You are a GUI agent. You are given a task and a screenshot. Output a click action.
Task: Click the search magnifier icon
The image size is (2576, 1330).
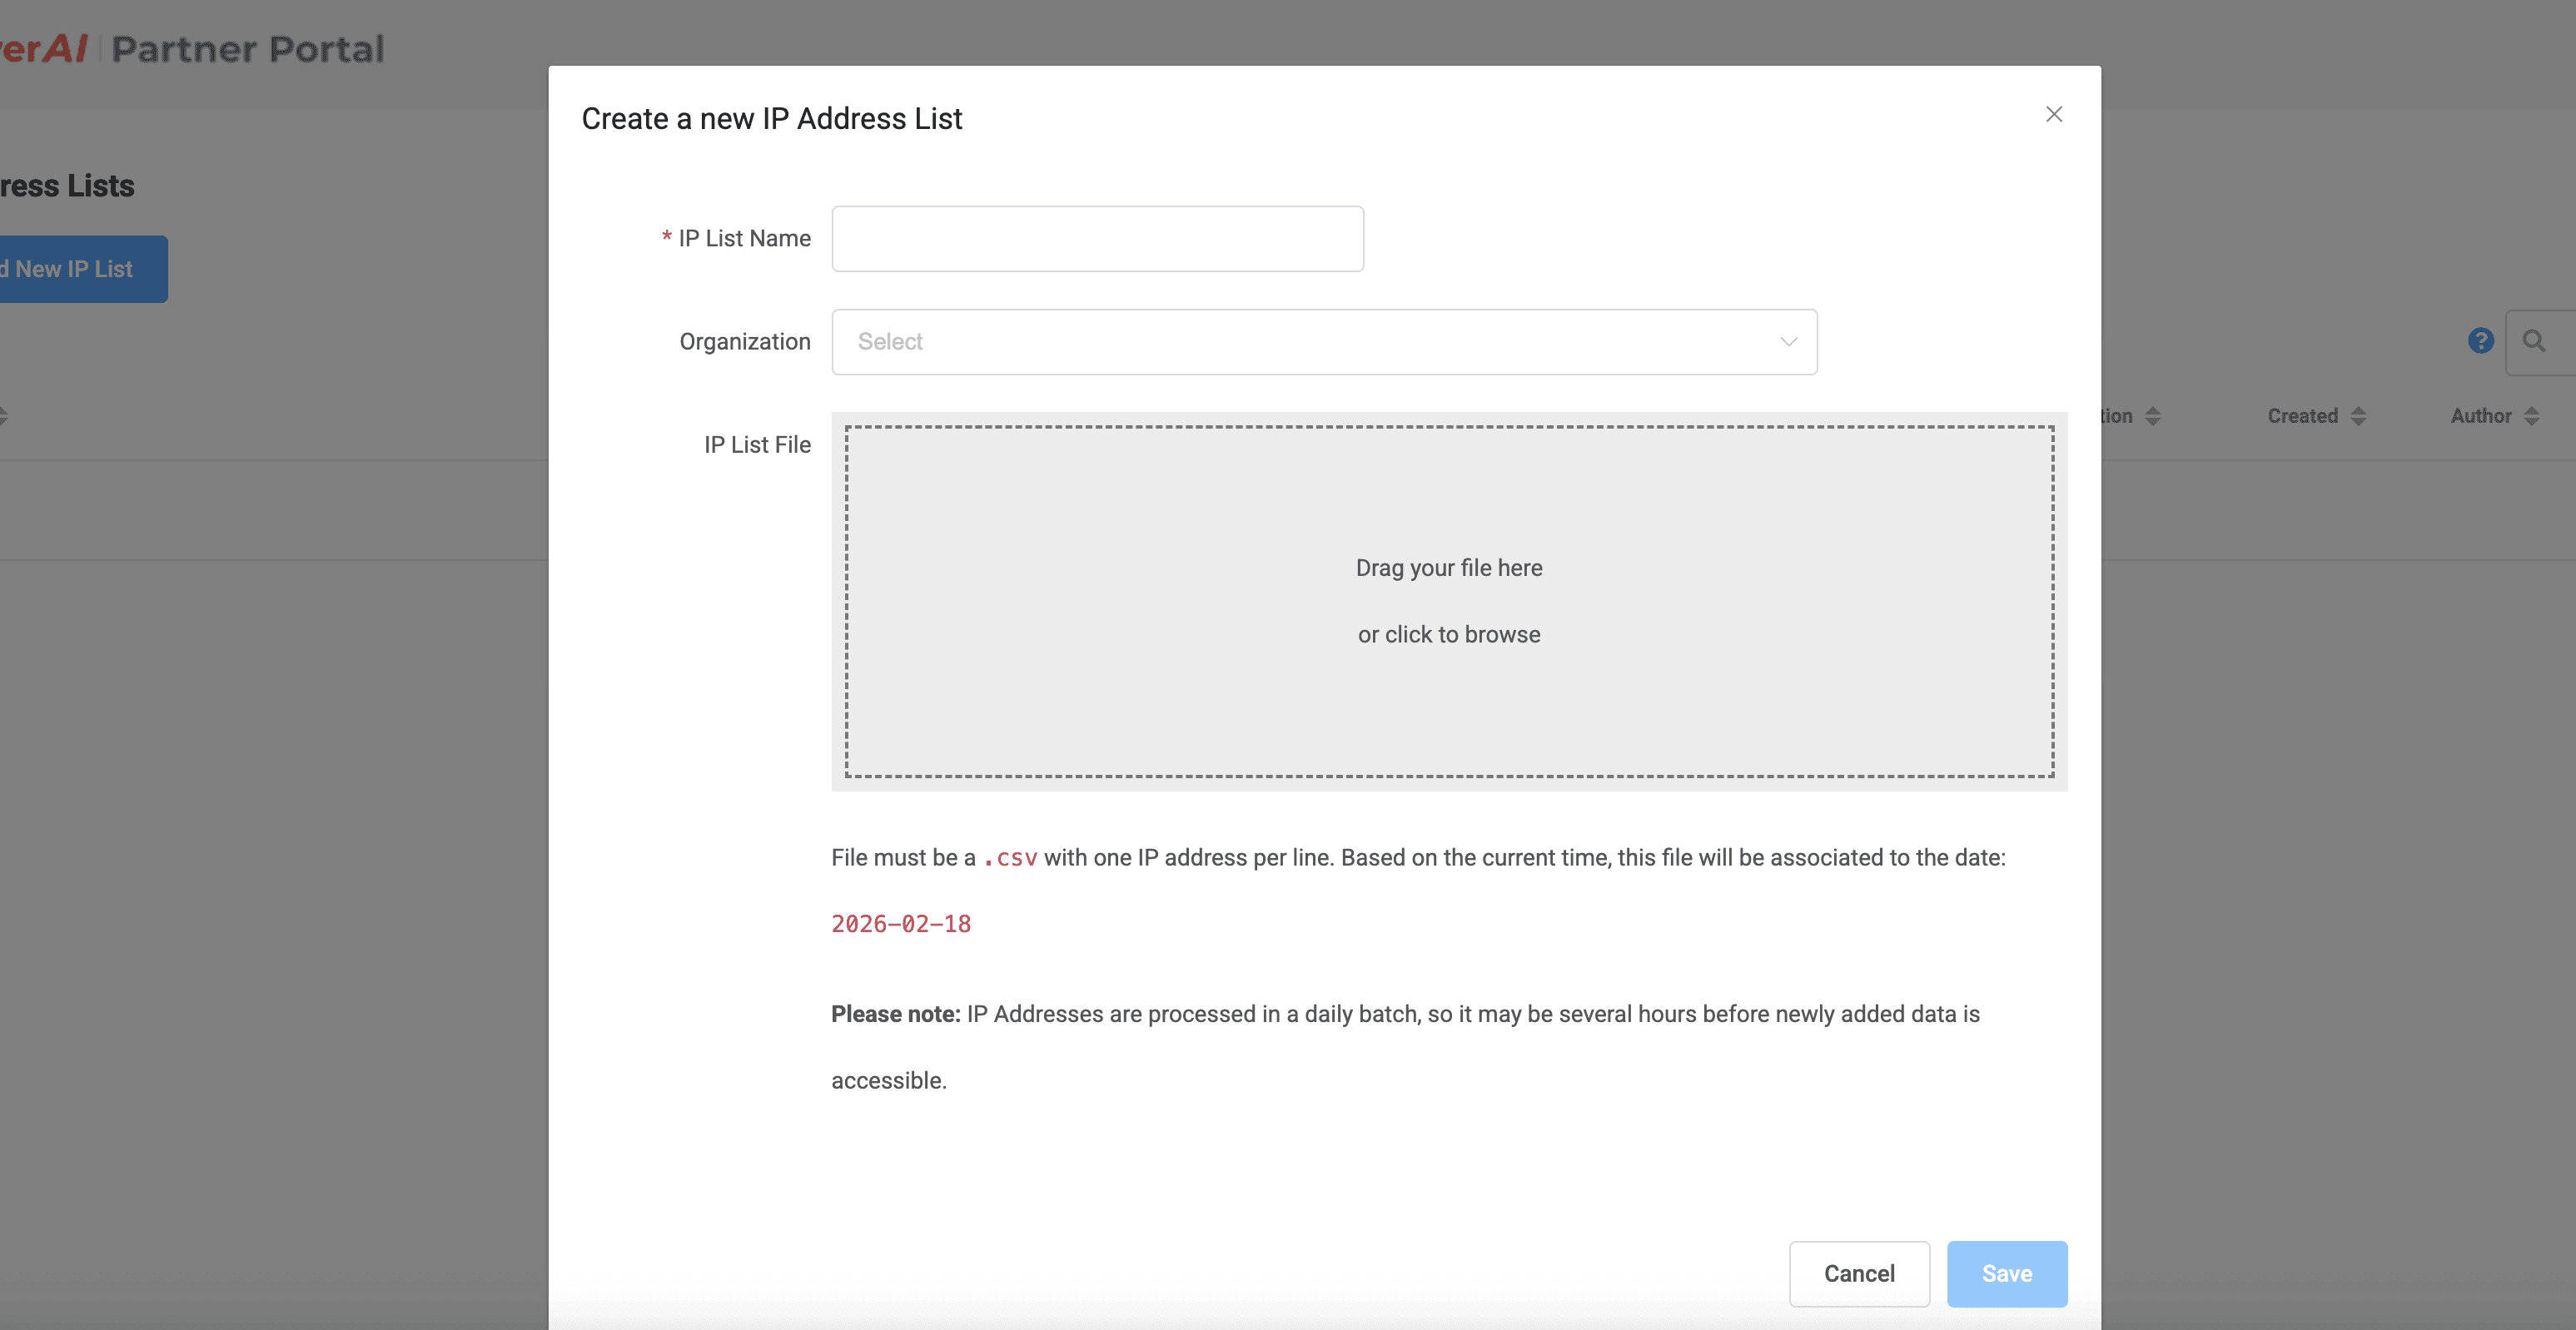click(2533, 341)
